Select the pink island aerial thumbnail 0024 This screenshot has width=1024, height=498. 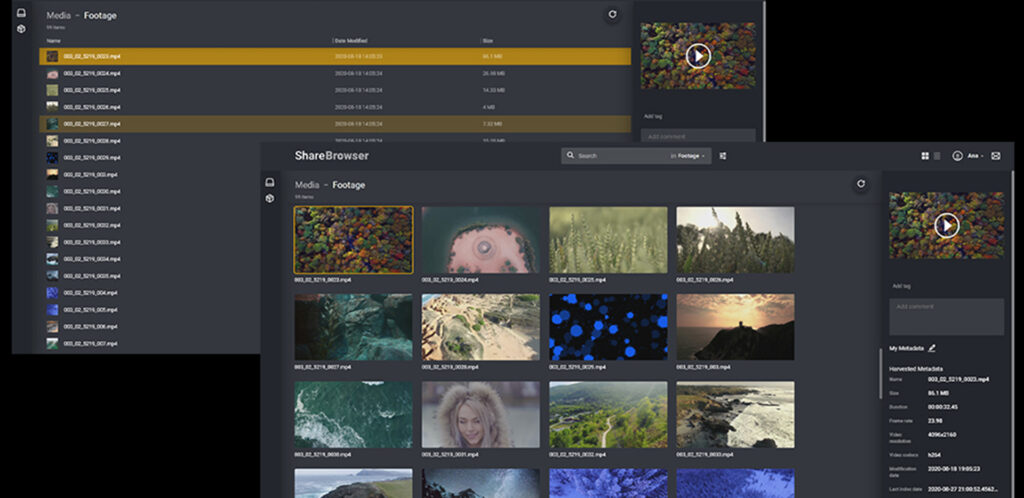(x=481, y=240)
